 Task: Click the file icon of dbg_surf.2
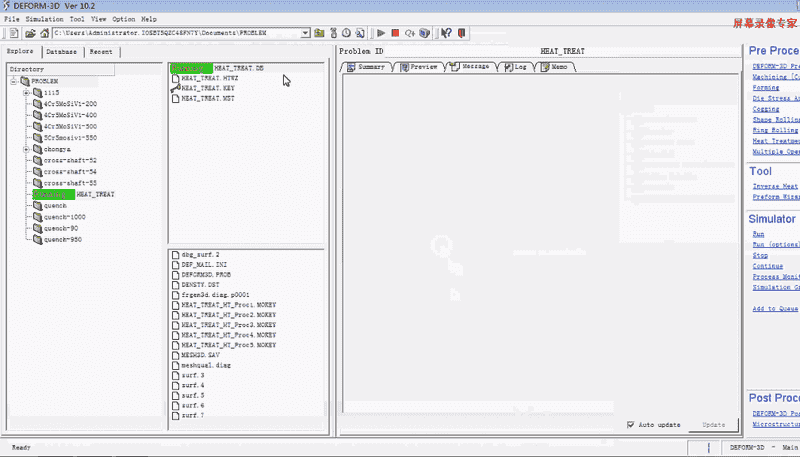pos(176,255)
